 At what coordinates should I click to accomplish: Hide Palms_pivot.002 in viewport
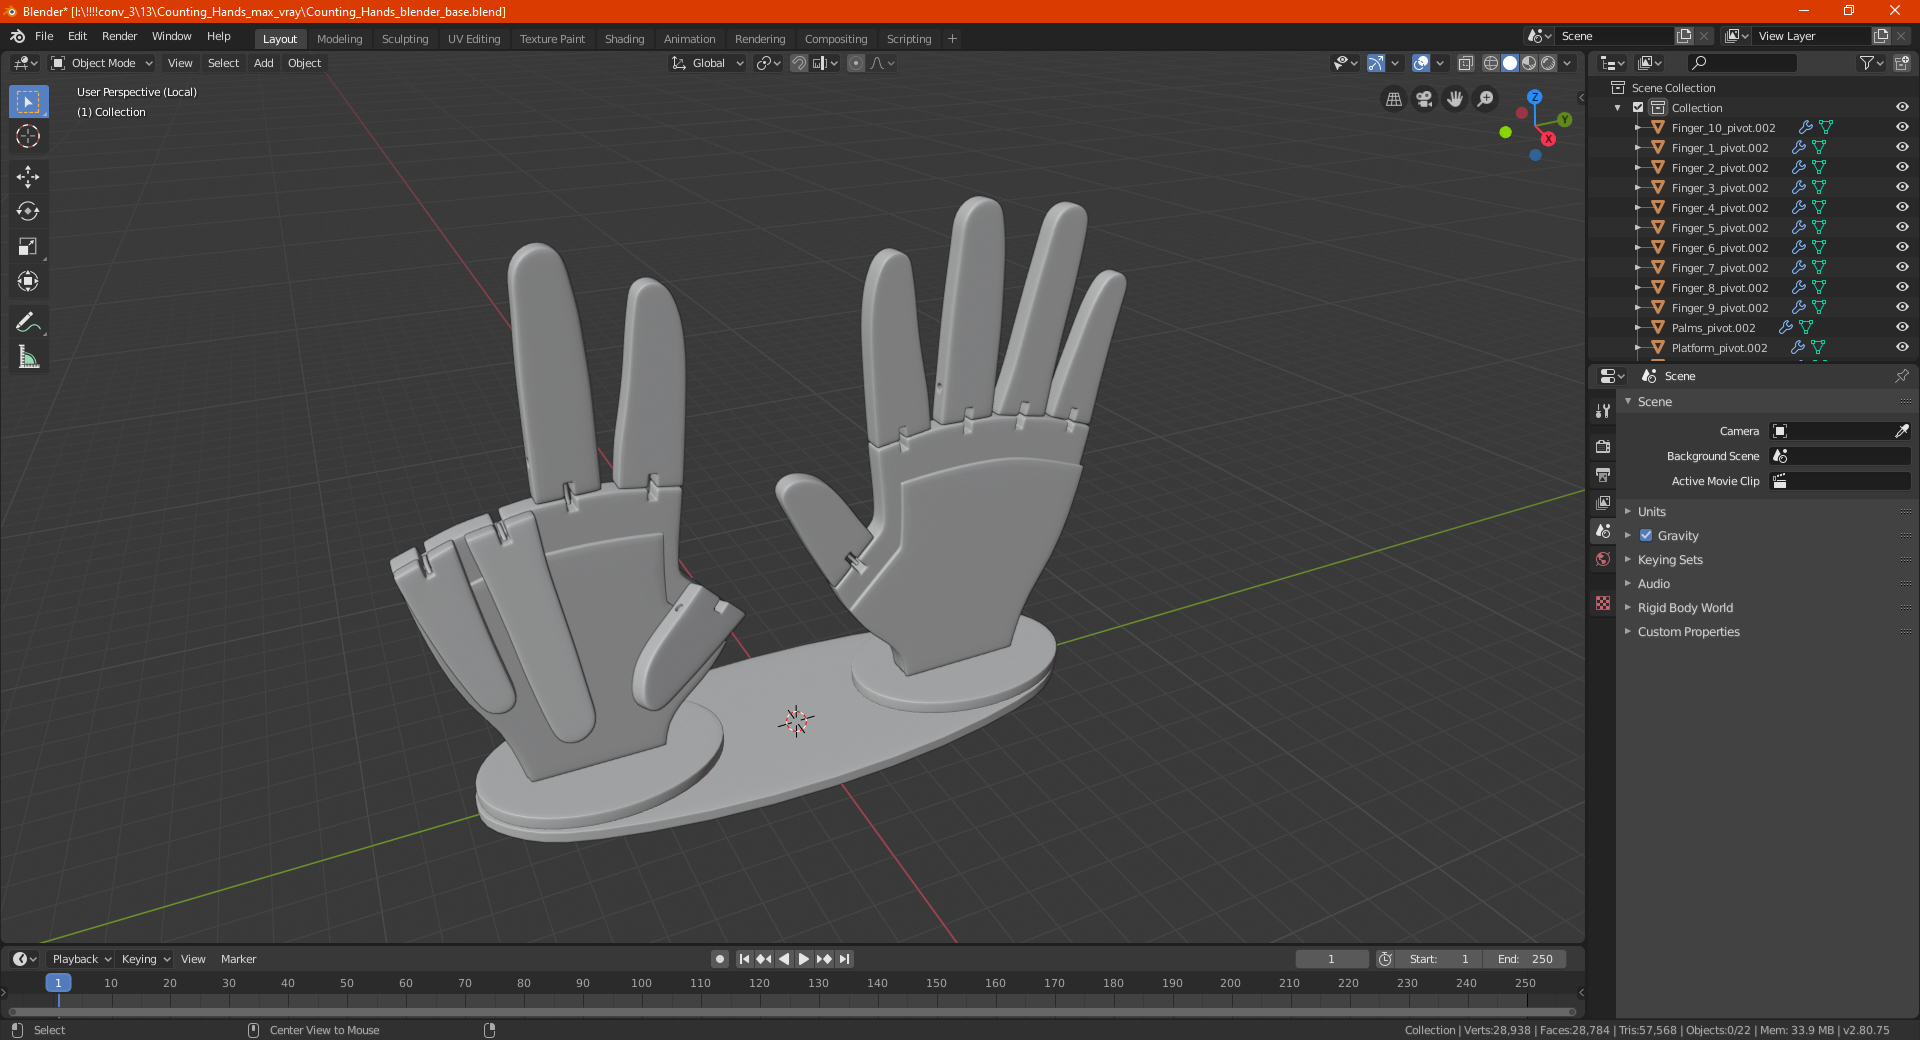(1902, 327)
